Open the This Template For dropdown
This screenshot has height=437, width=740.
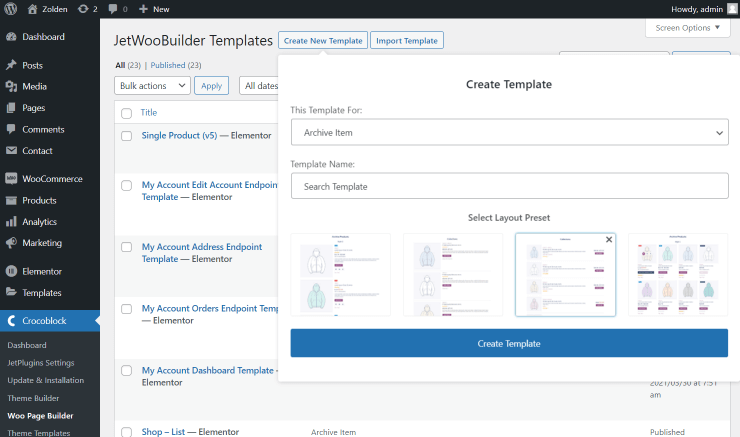click(510, 132)
